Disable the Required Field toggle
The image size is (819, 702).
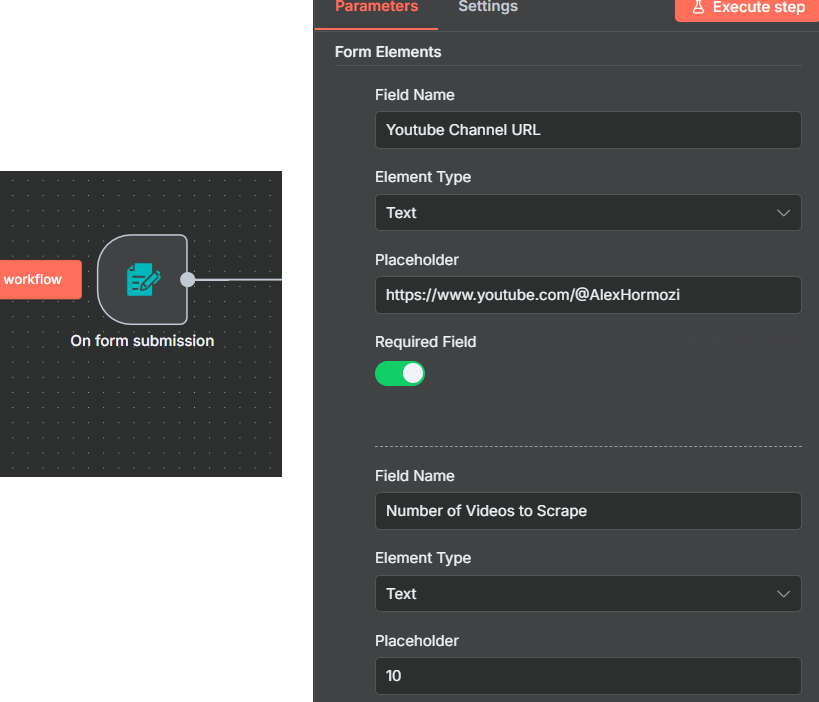[400, 374]
